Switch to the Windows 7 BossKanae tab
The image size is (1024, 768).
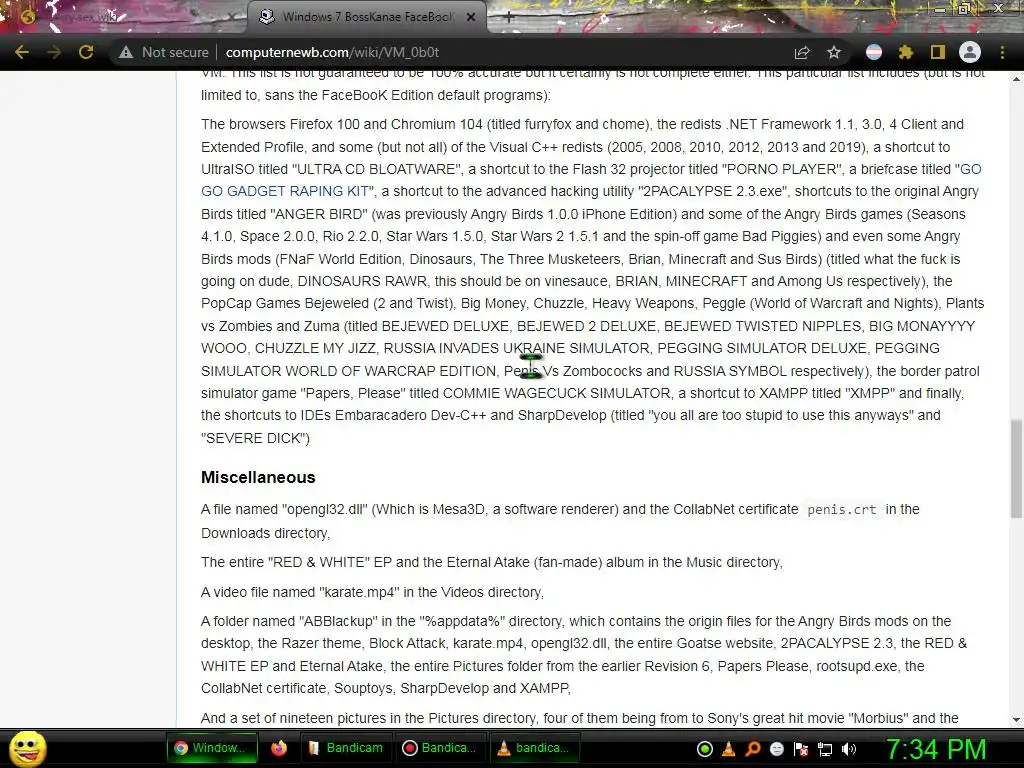tap(366, 17)
